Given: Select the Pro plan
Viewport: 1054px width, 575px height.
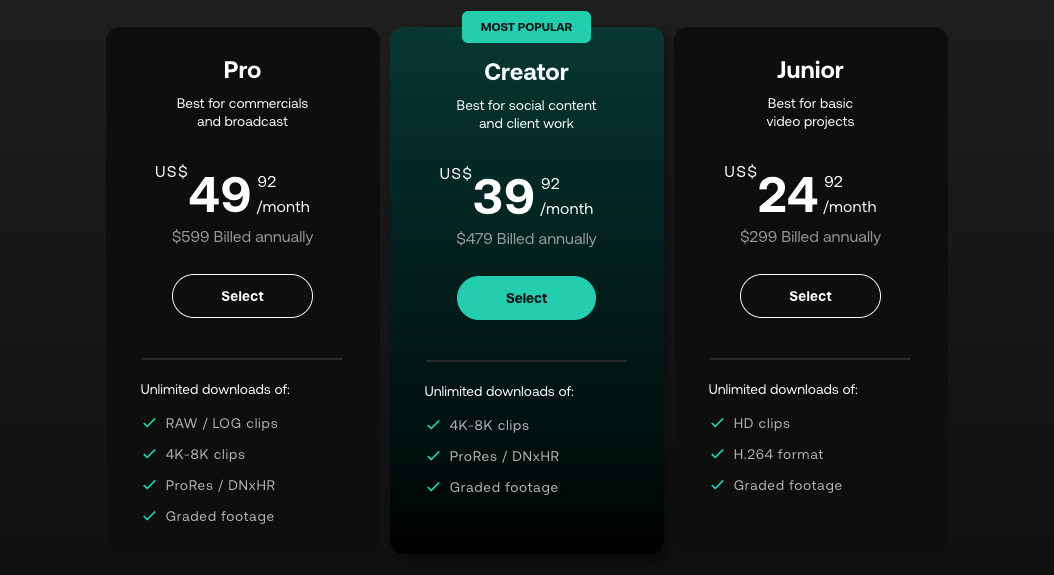Looking at the screenshot, I should [242, 296].
